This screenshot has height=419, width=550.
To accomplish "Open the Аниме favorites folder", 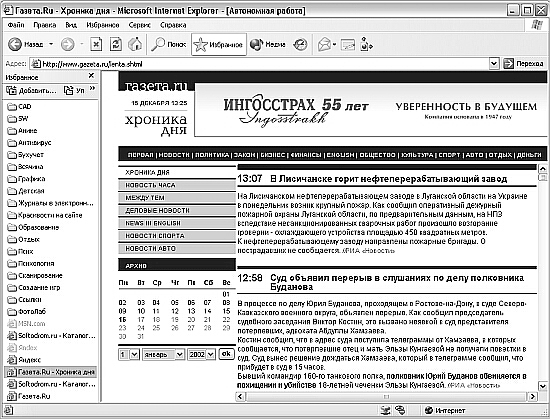I will (22, 131).
